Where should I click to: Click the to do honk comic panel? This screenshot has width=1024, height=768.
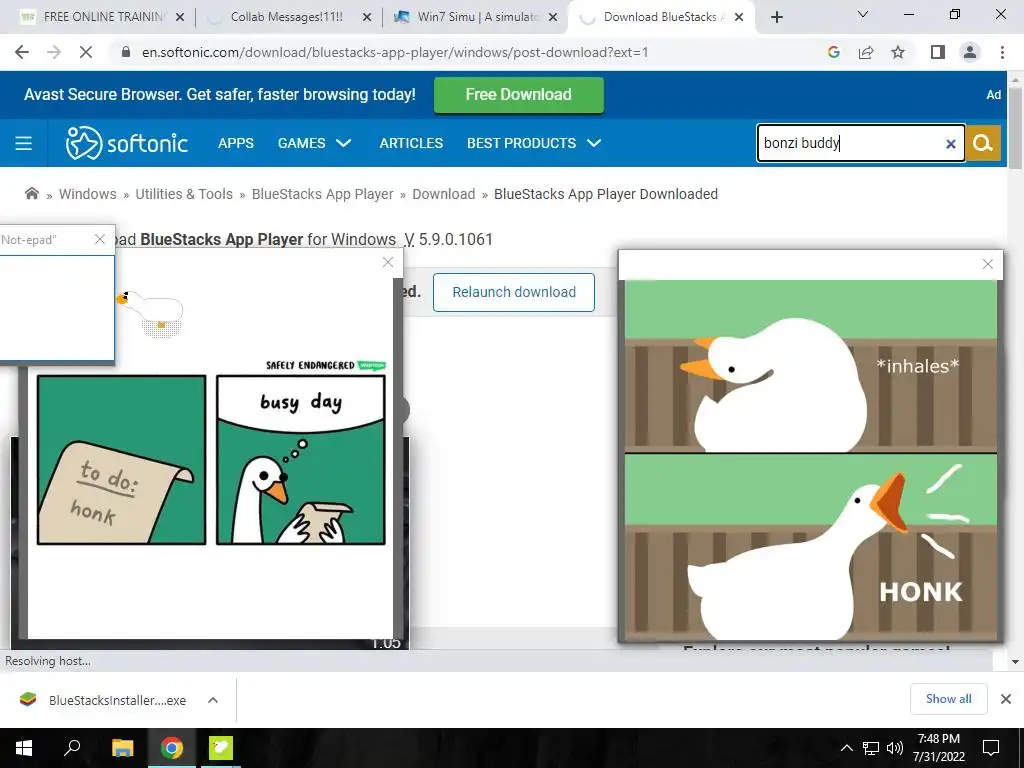(x=121, y=460)
